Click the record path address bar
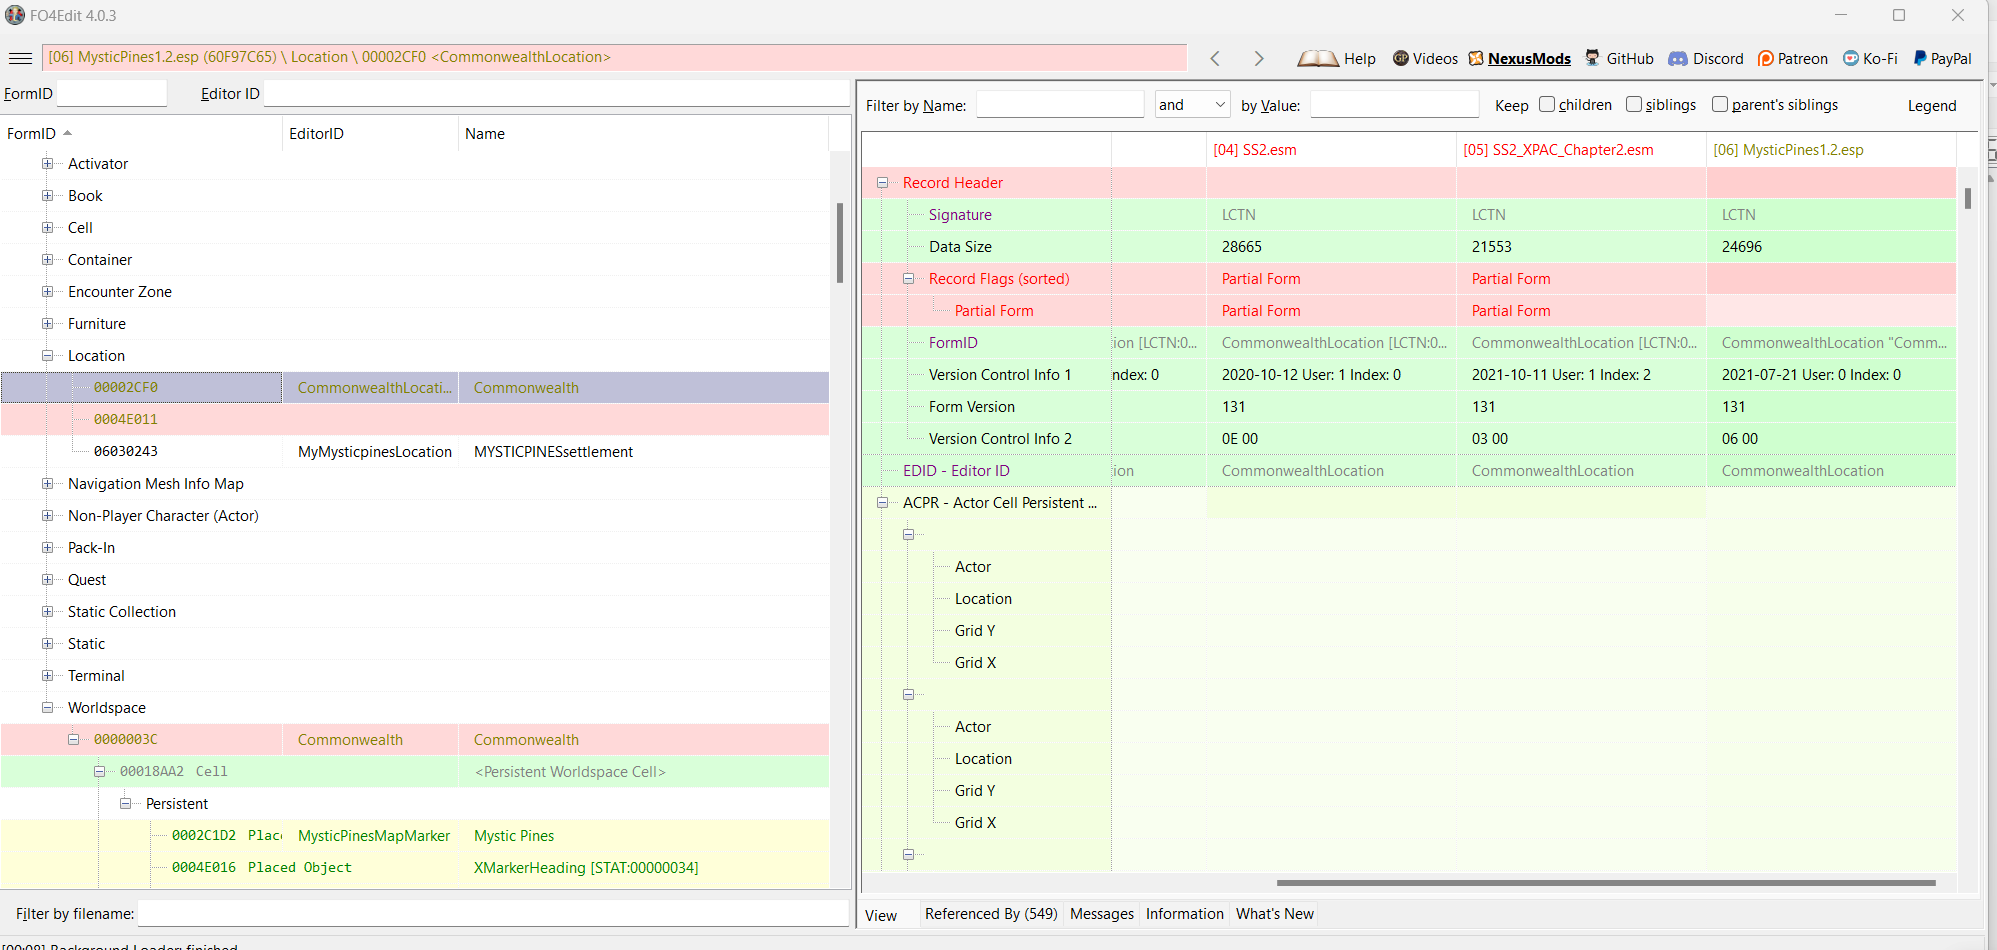The width and height of the screenshot is (1997, 950). click(614, 57)
